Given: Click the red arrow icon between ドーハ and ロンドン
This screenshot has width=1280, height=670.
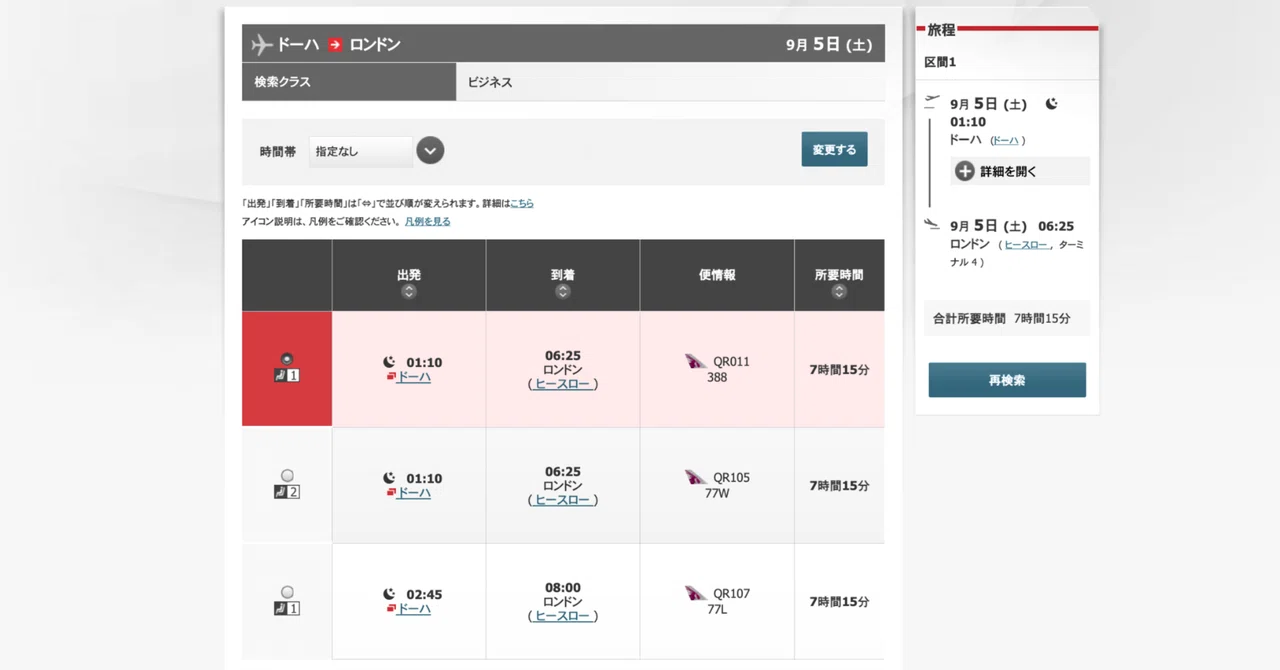Looking at the screenshot, I should click(335, 44).
